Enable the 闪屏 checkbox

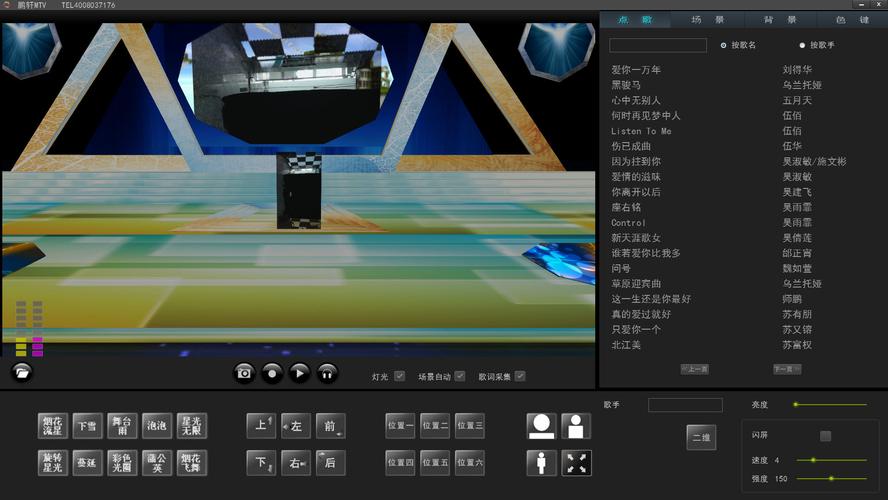pyautogui.click(x=825, y=436)
